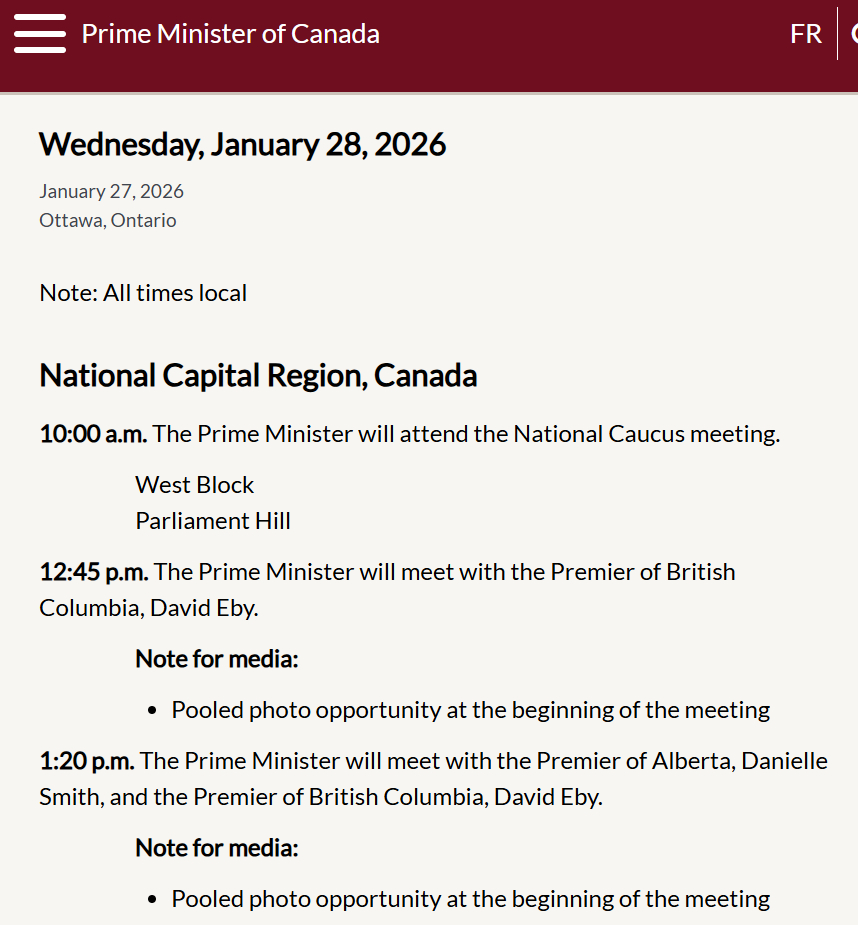Click the 1:20 p.m. time label

tap(87, 761)
